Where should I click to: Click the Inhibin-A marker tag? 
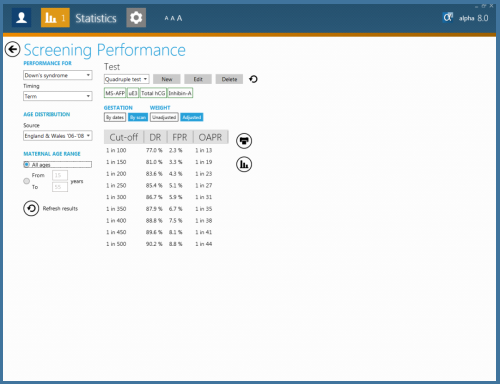coord(180,93)
